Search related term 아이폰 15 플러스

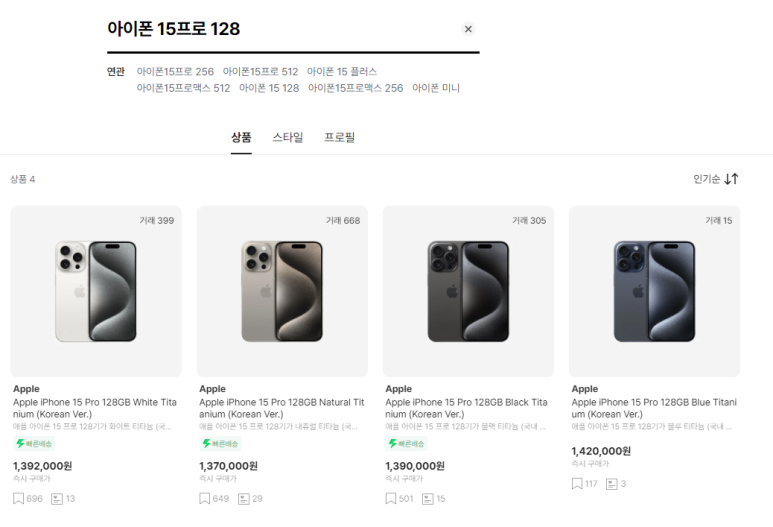342,71
